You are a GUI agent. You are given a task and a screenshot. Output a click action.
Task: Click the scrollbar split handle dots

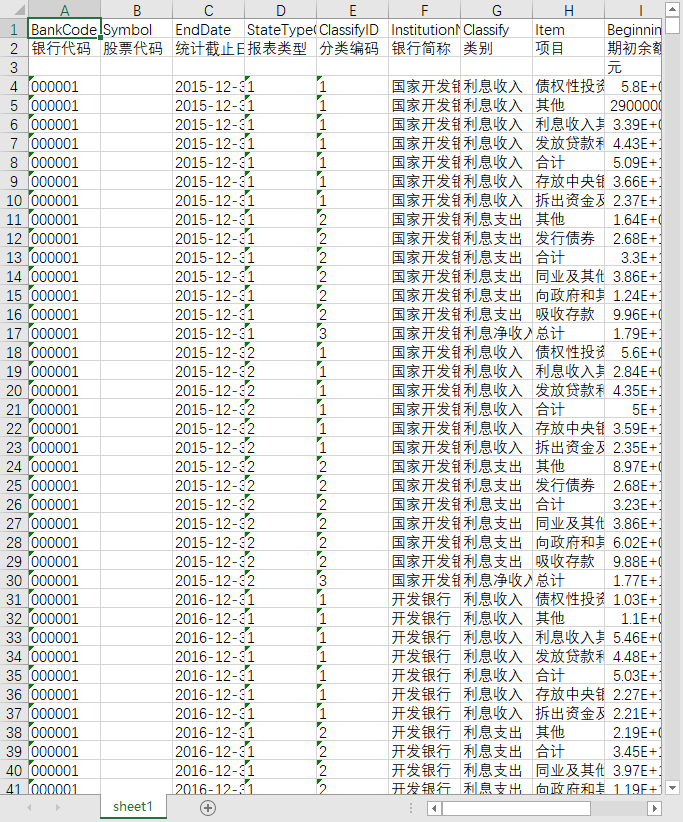(411, 808)
